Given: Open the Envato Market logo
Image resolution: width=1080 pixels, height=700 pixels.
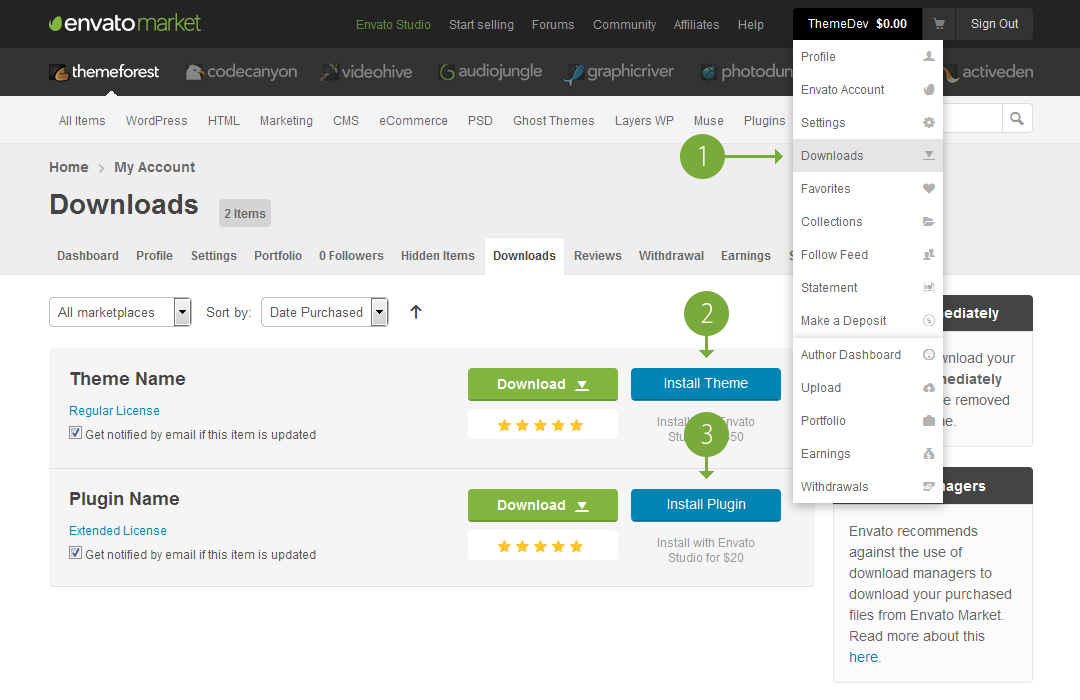Looking at the screenshot, I should tap(125, 23).
